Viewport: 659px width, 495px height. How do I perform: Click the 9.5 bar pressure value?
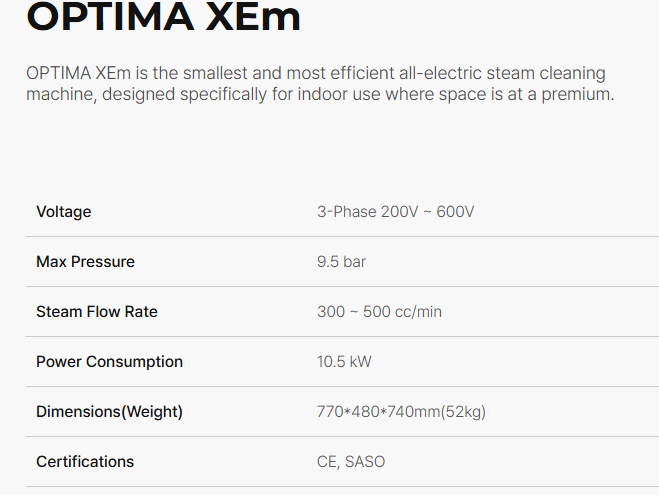(342, 262)
